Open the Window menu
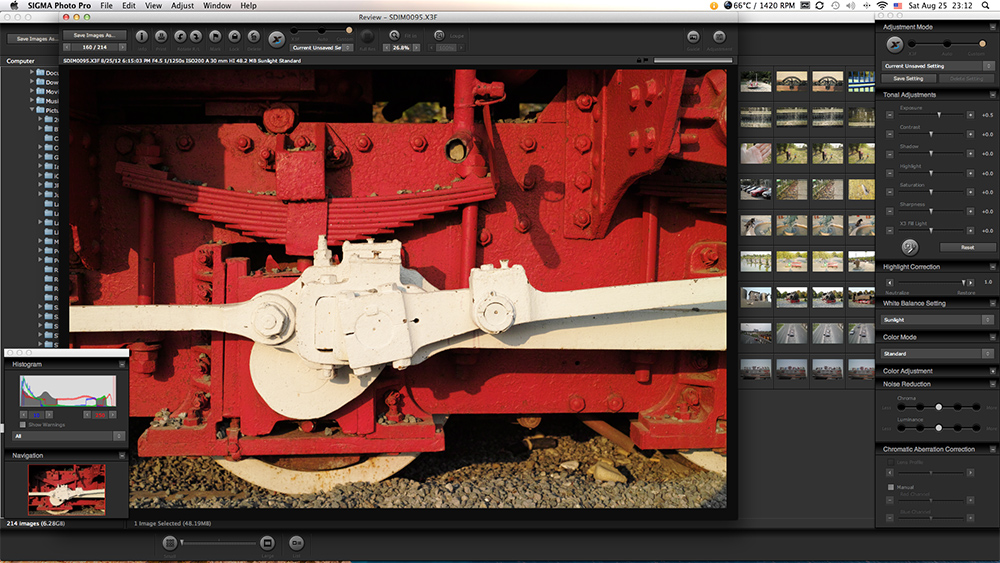The height and width of the screenshot is (563, 1000). pos(217,5)
